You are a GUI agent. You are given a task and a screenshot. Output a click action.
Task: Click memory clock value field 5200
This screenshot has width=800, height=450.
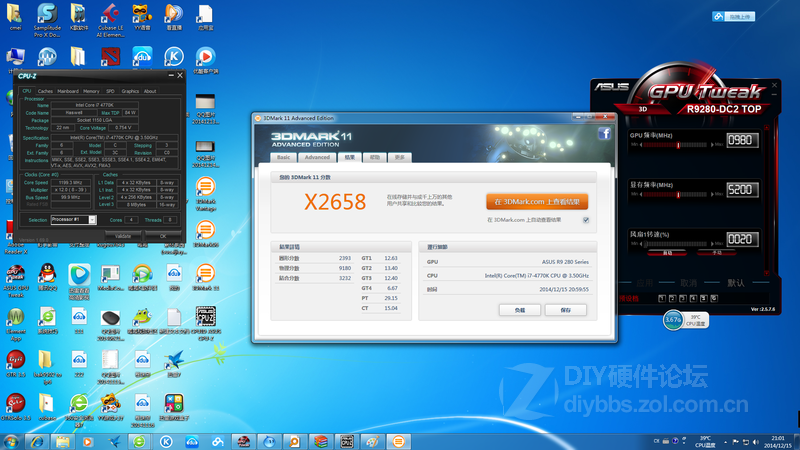point(742,190)
